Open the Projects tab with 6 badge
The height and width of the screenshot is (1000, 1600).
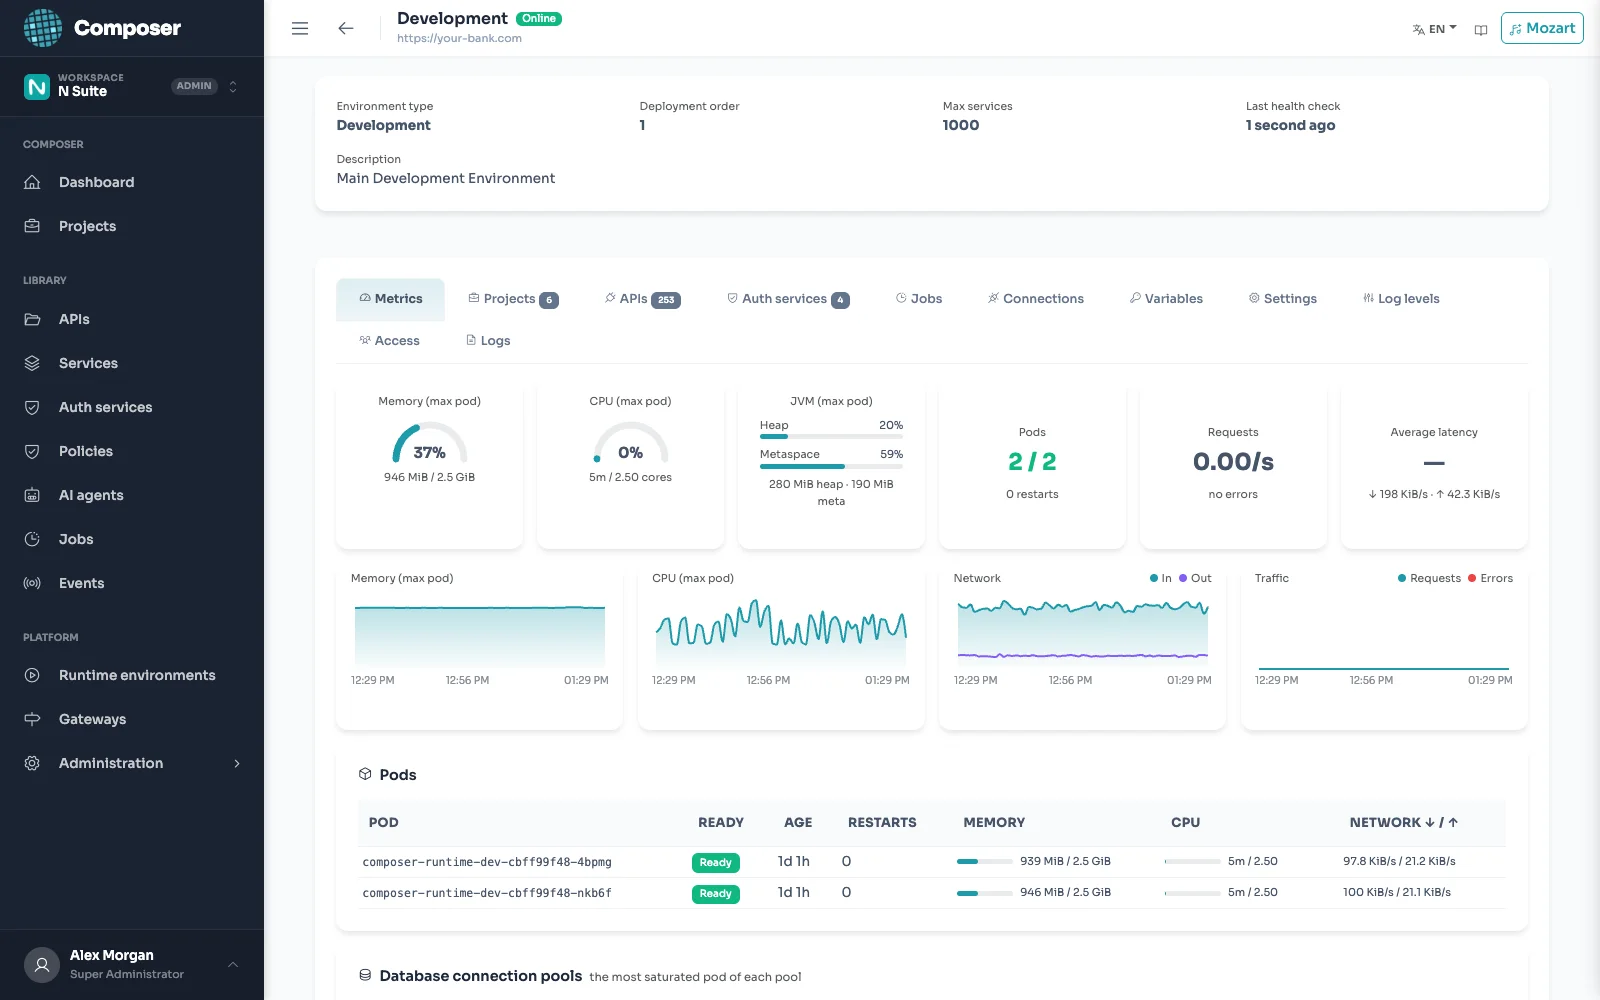tap(513, 299)
